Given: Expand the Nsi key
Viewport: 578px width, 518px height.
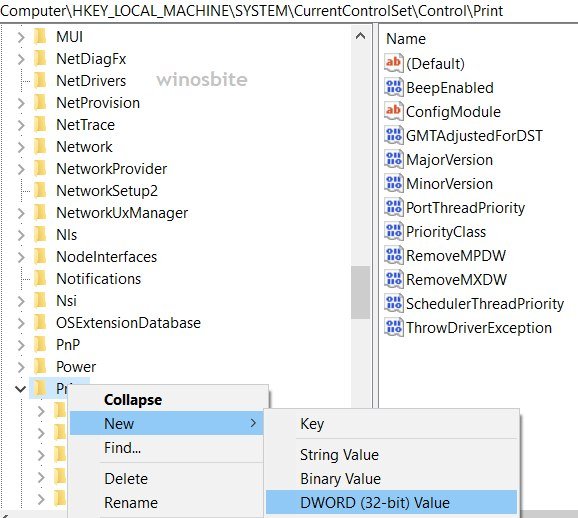Looking at the screenshot, I should (x=21, y=301).
